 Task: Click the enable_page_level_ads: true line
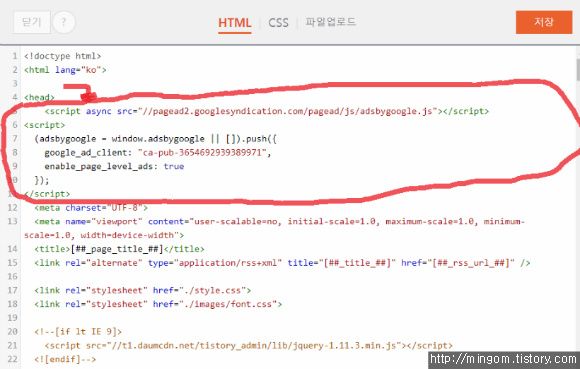(x=114, y=166)
